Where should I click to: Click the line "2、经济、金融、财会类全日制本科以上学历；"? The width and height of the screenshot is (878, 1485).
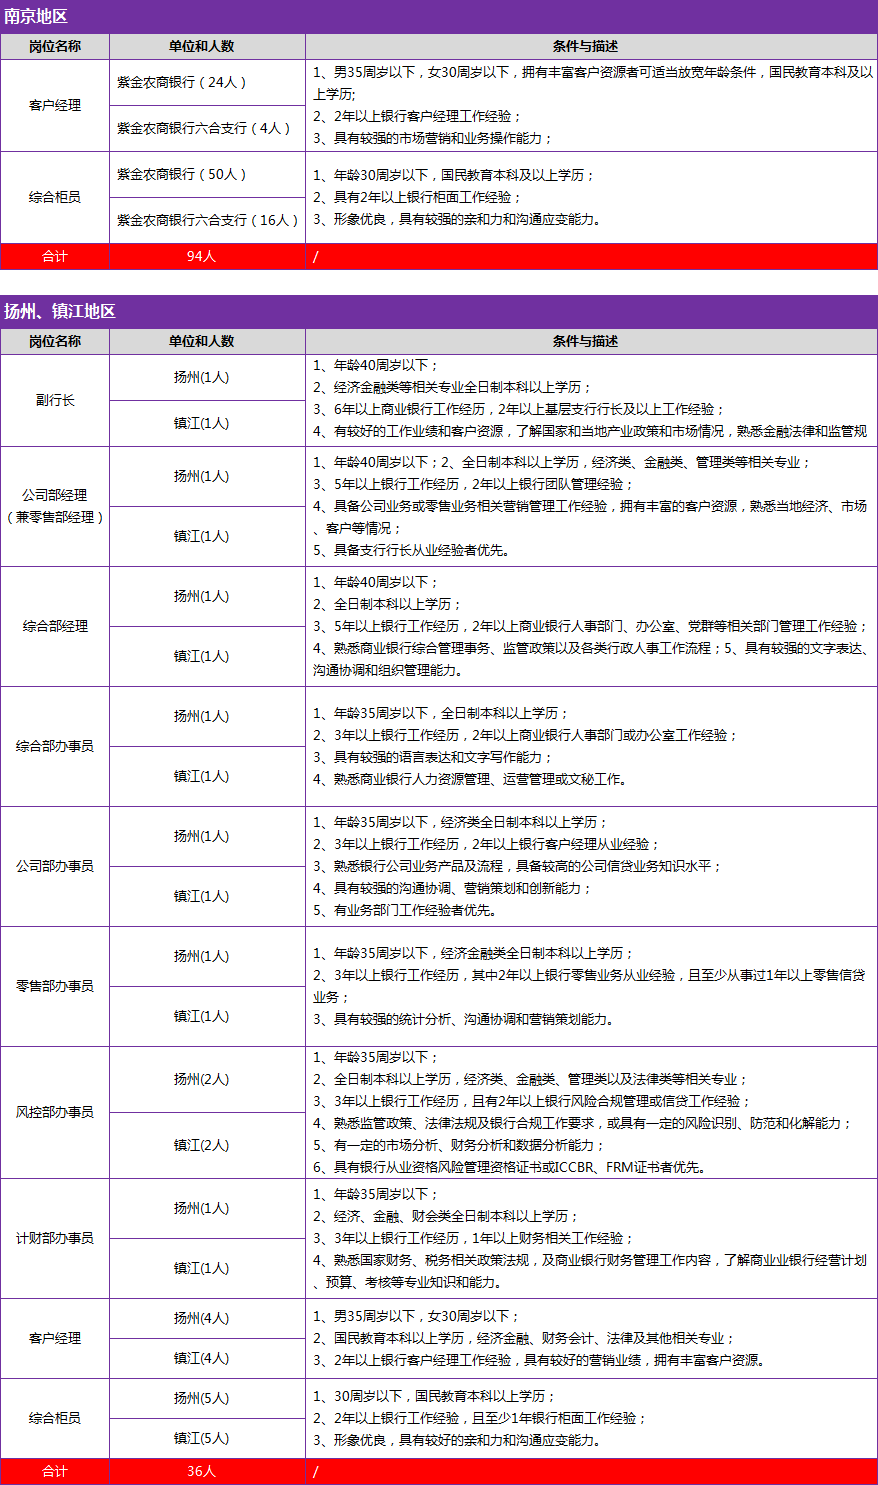446,1216
